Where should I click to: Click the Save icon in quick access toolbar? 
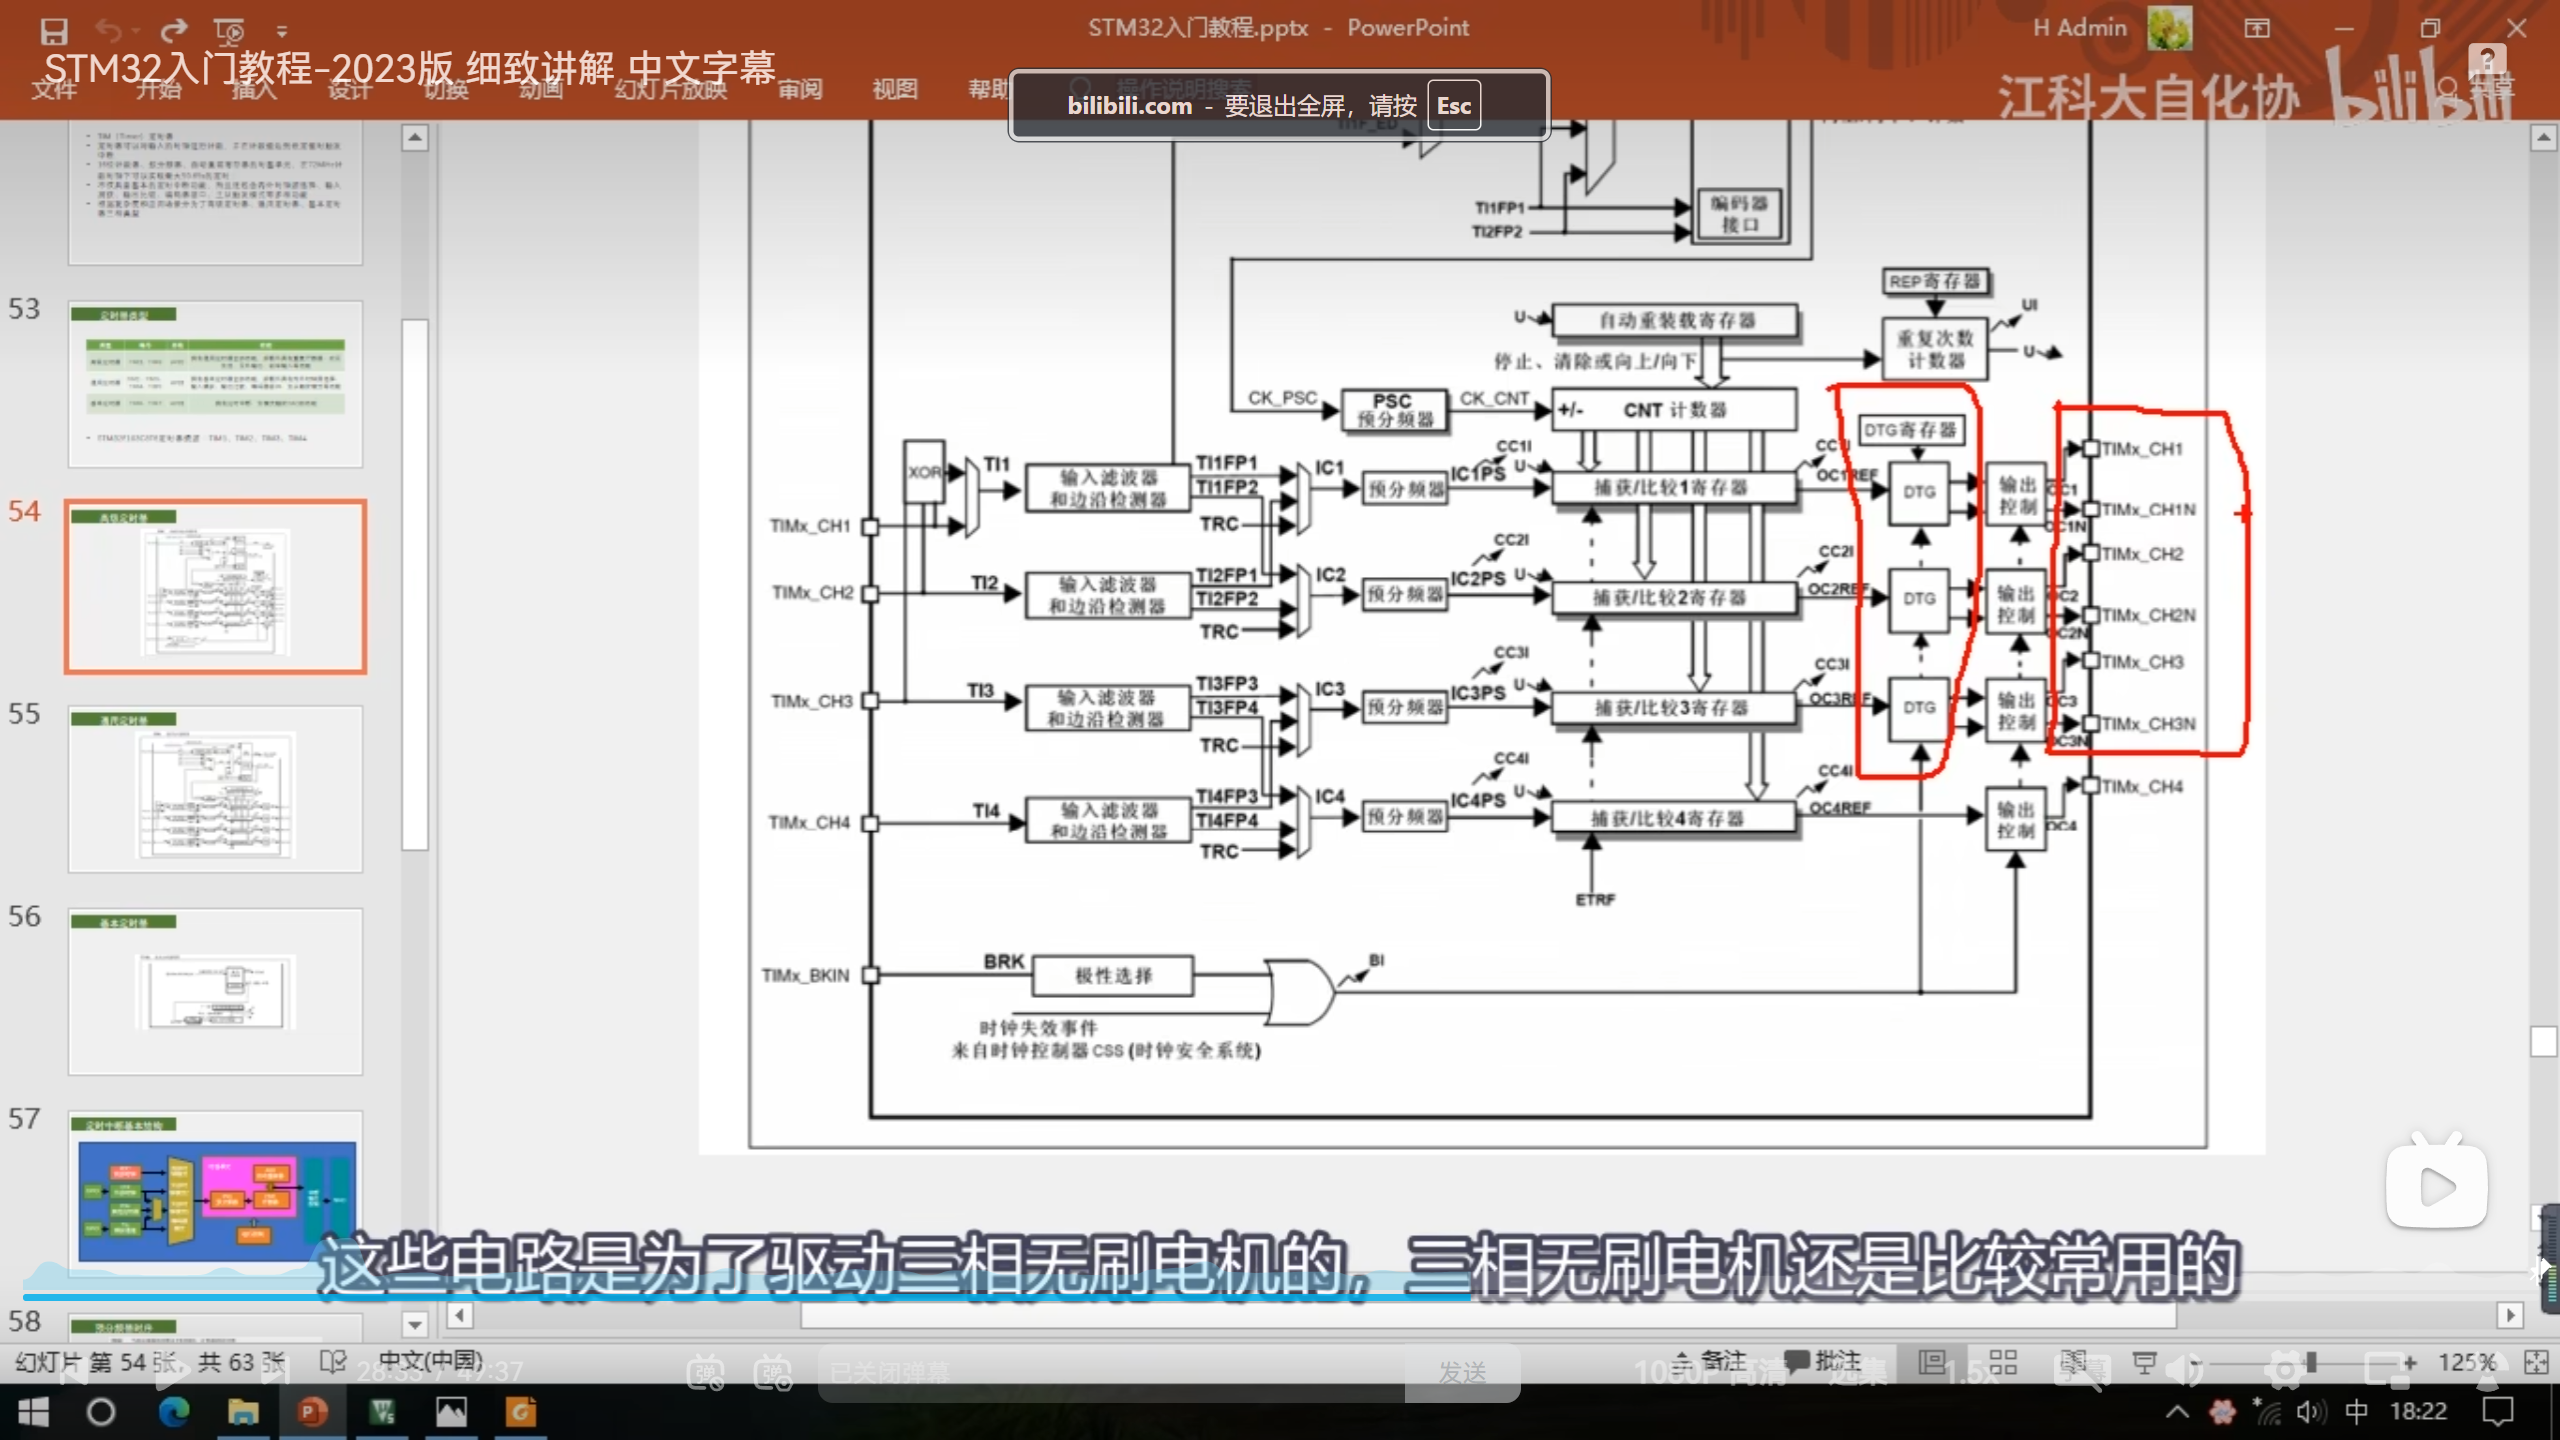(x=54, y=31)
